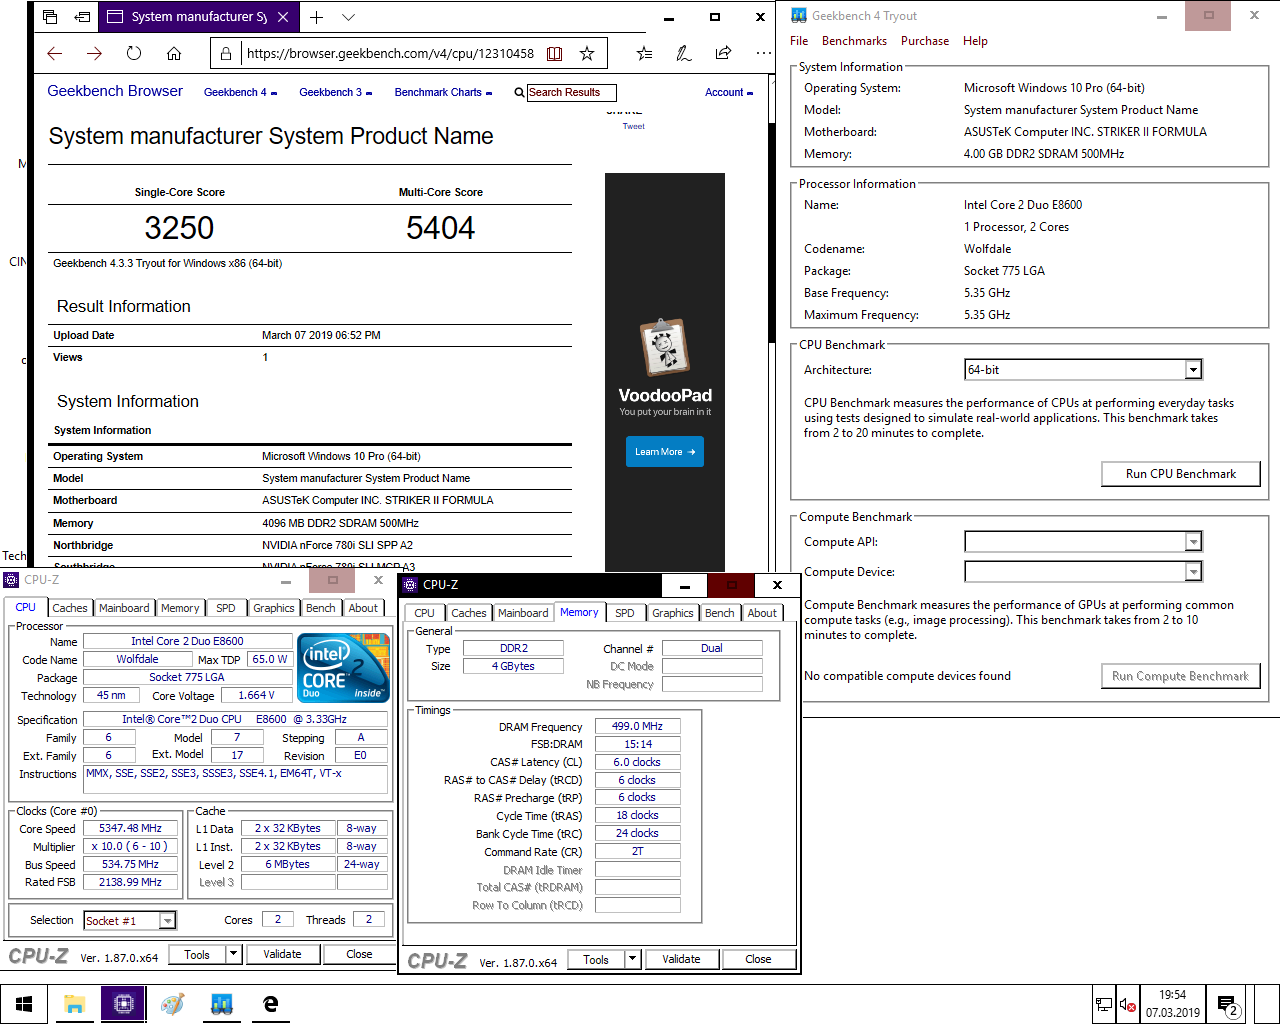This screenshot has width=1280, height=1024.
Task: Refresh the Geekbench browser page
Action: coord(134,54)
